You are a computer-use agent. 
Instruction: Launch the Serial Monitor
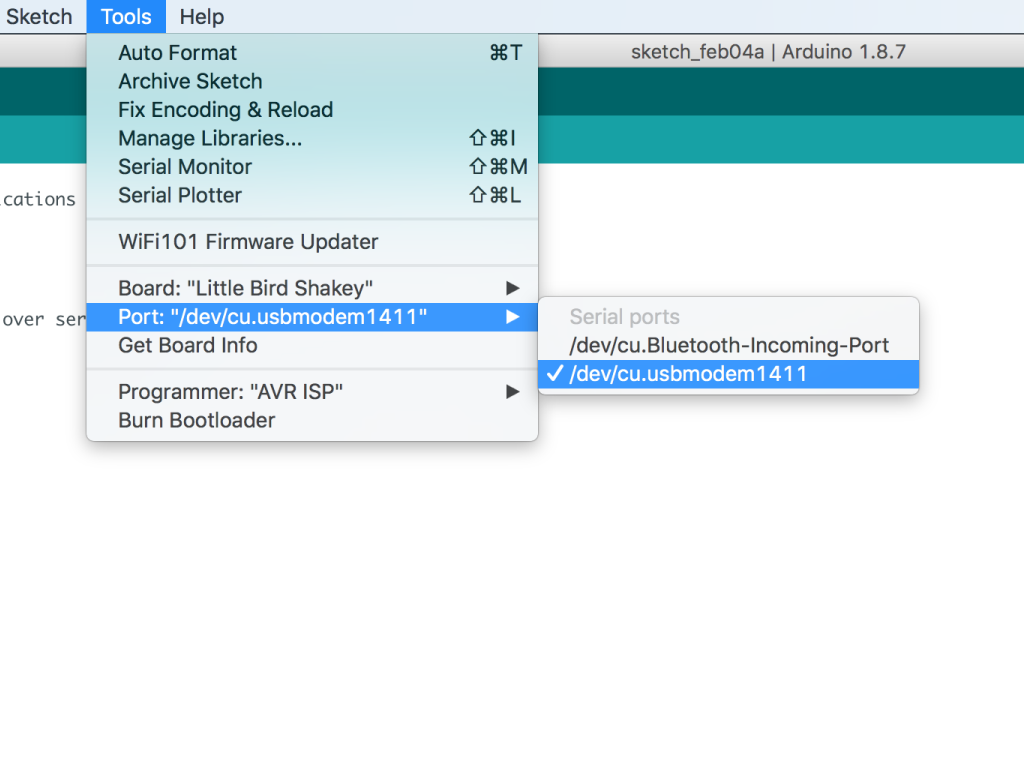click(312, 167)
